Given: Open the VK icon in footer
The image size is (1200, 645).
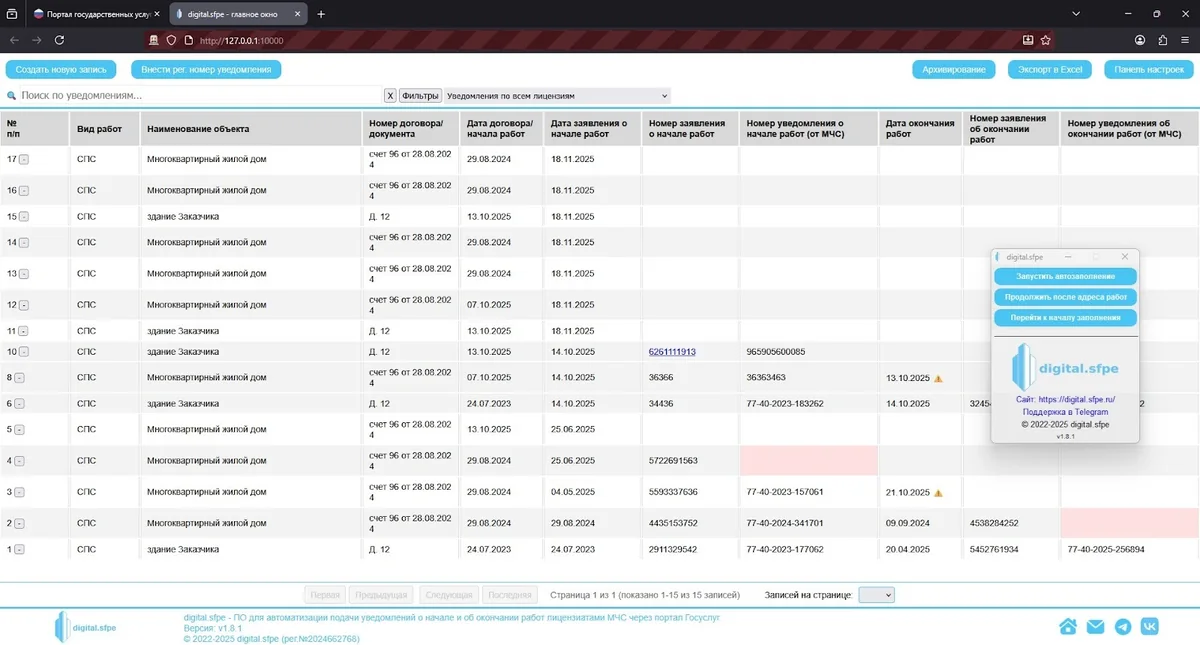Looking at the screenshot, I should [x=1150, y=626].
